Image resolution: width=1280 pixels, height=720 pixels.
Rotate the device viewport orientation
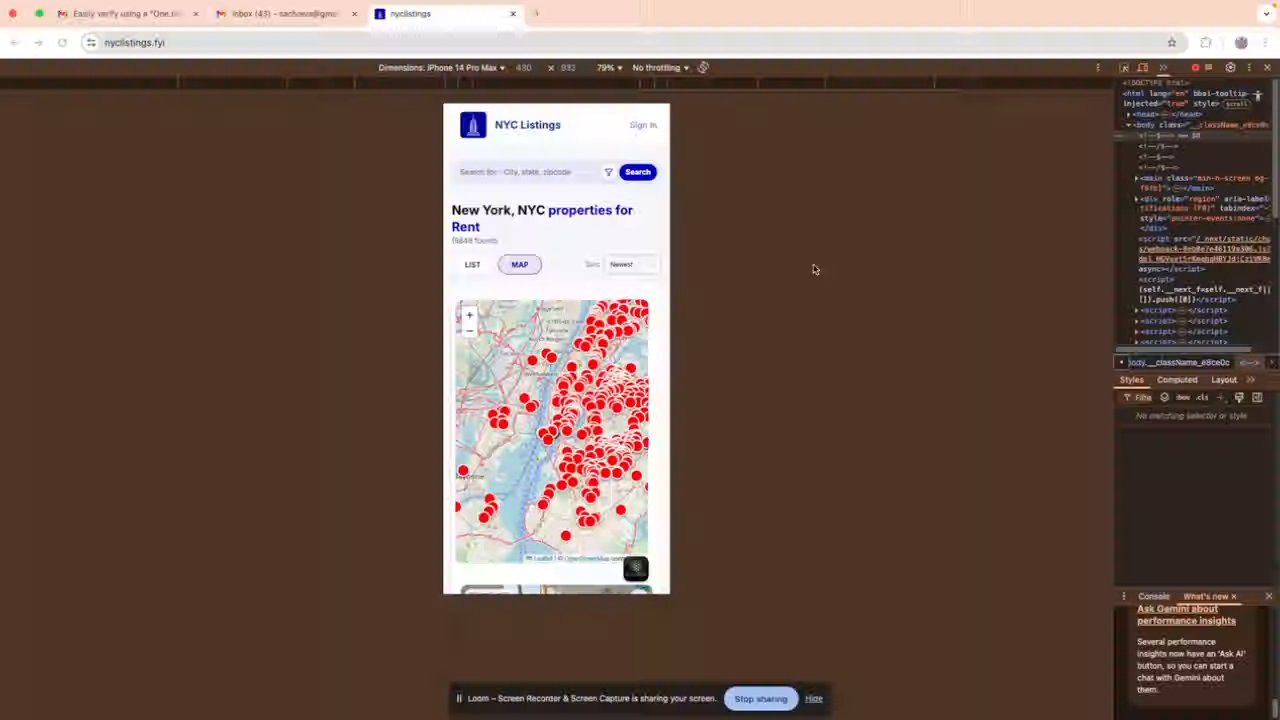pos(703,68)
